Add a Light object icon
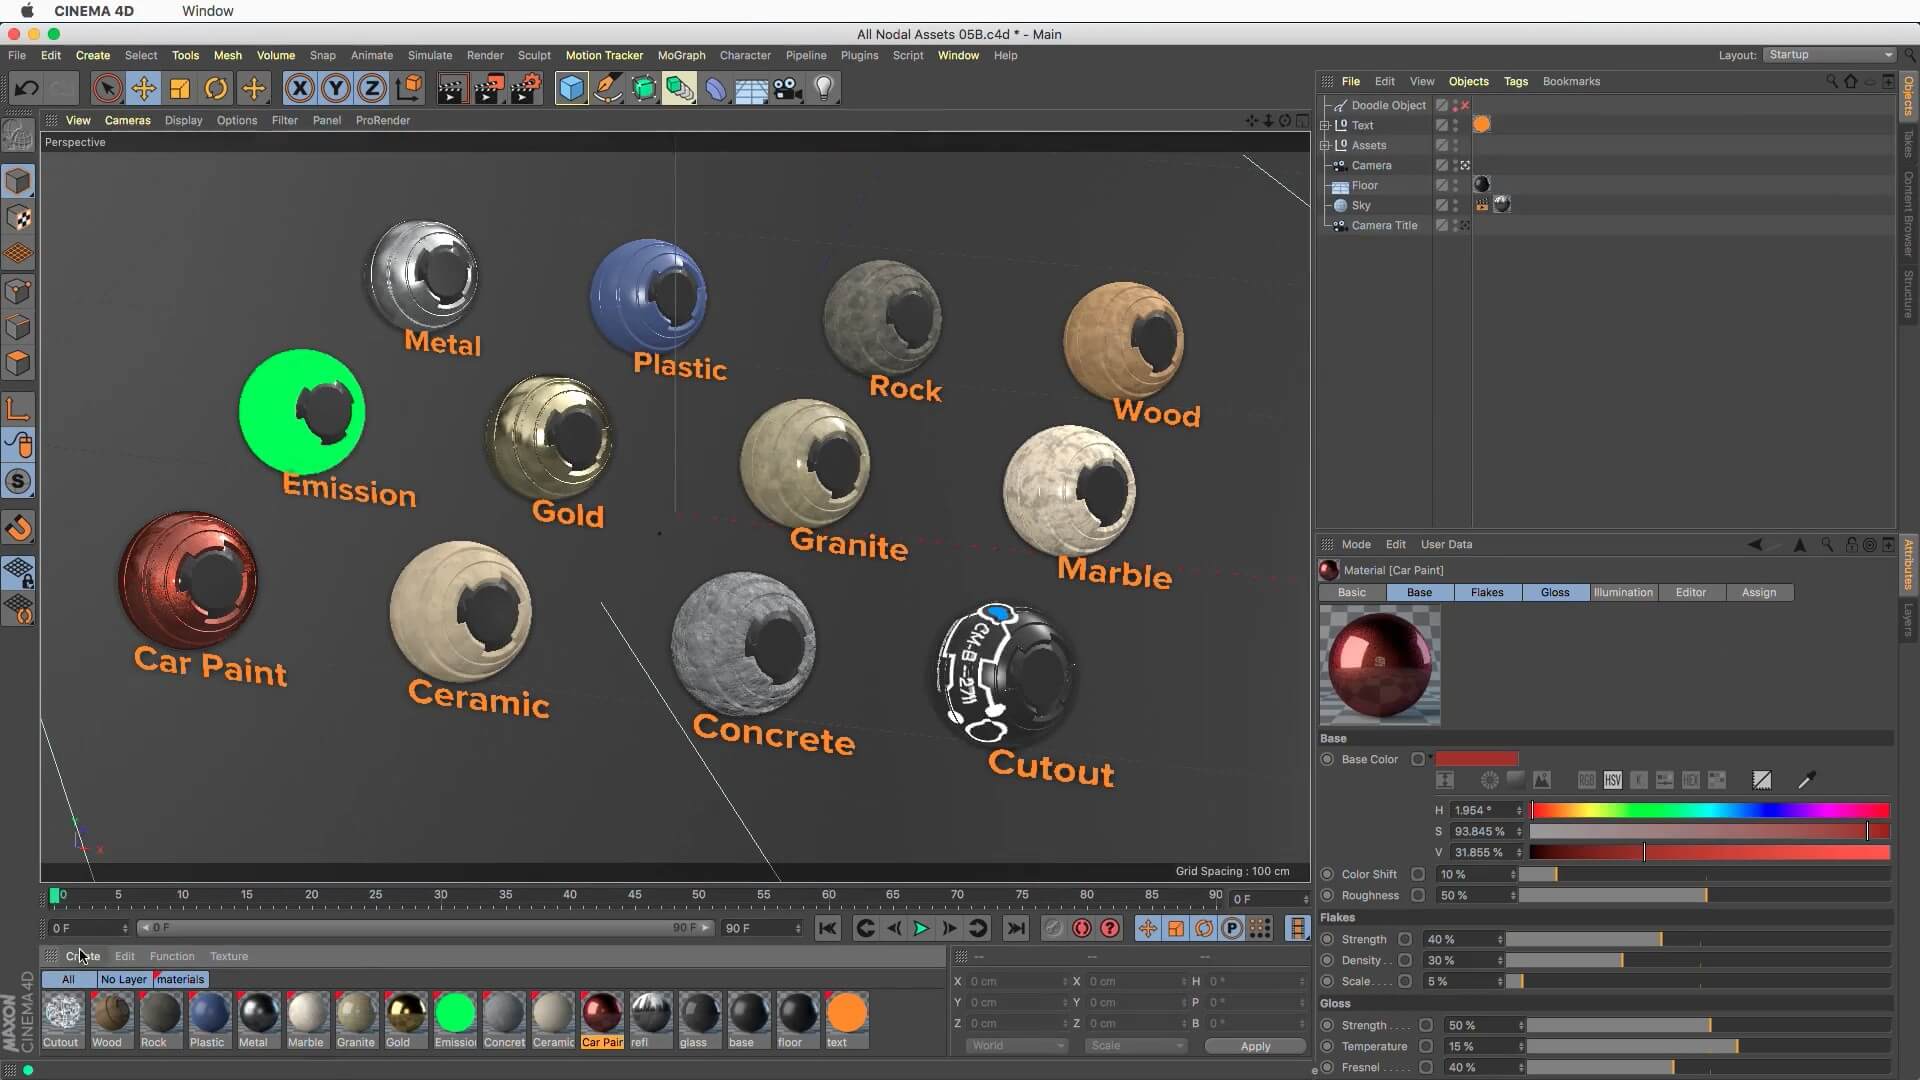This screenshot has width=1920, height=1080. point(823,89)
